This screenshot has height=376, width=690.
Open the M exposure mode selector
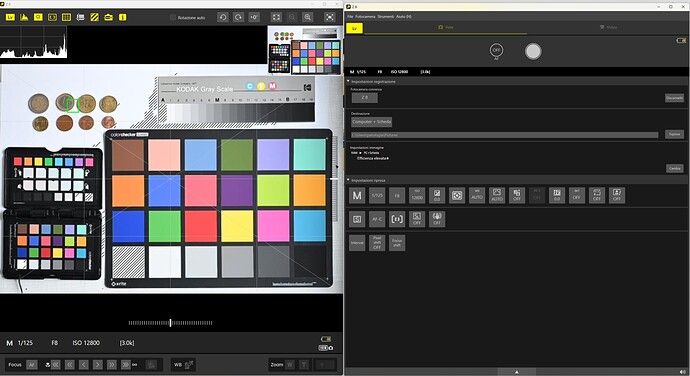tap(357, 195)
